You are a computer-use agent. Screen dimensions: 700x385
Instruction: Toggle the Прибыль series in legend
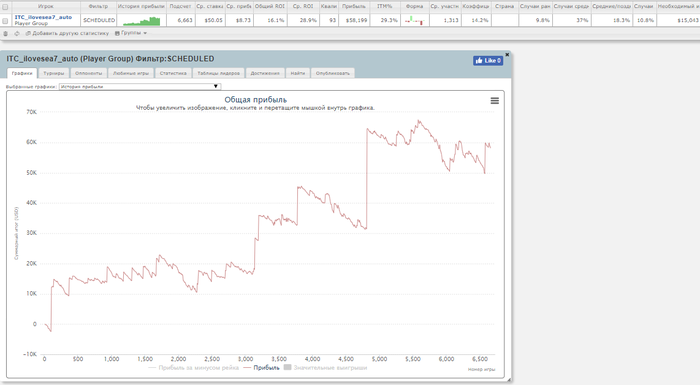pos(261,368)
